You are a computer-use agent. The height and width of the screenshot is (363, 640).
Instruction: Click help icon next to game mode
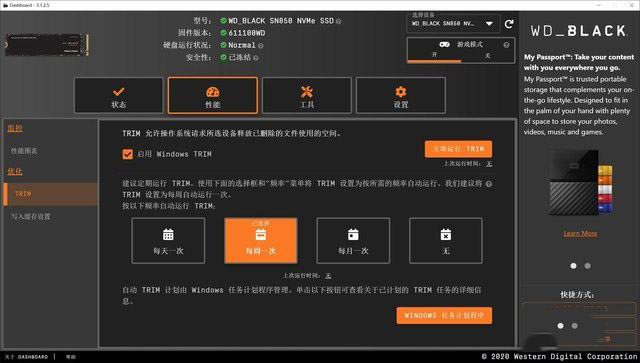(506, 45)
